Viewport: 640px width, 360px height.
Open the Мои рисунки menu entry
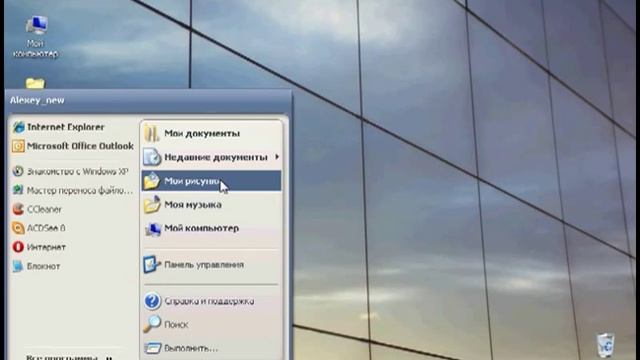pos(211,181)
